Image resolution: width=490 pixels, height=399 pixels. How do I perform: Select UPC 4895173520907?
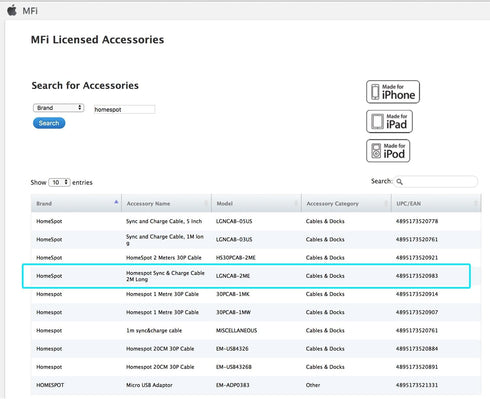417,312
